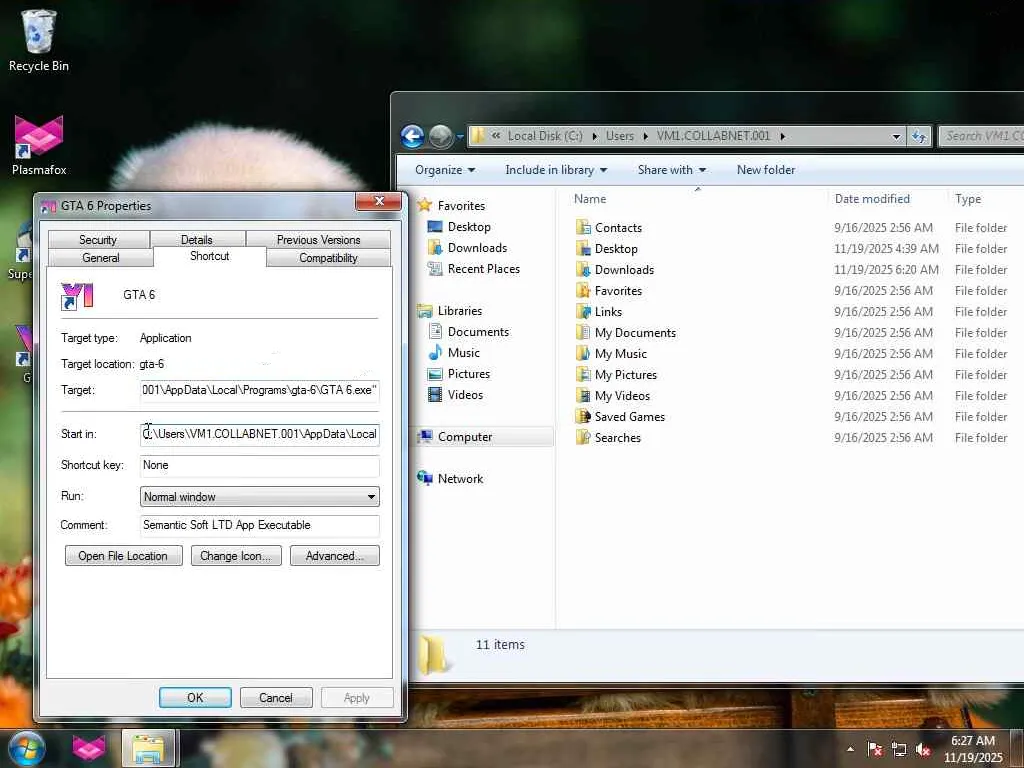1024x768 pixels.
Task: Select the Plasmafox desktop shortcut
Action: coord(39,146)
